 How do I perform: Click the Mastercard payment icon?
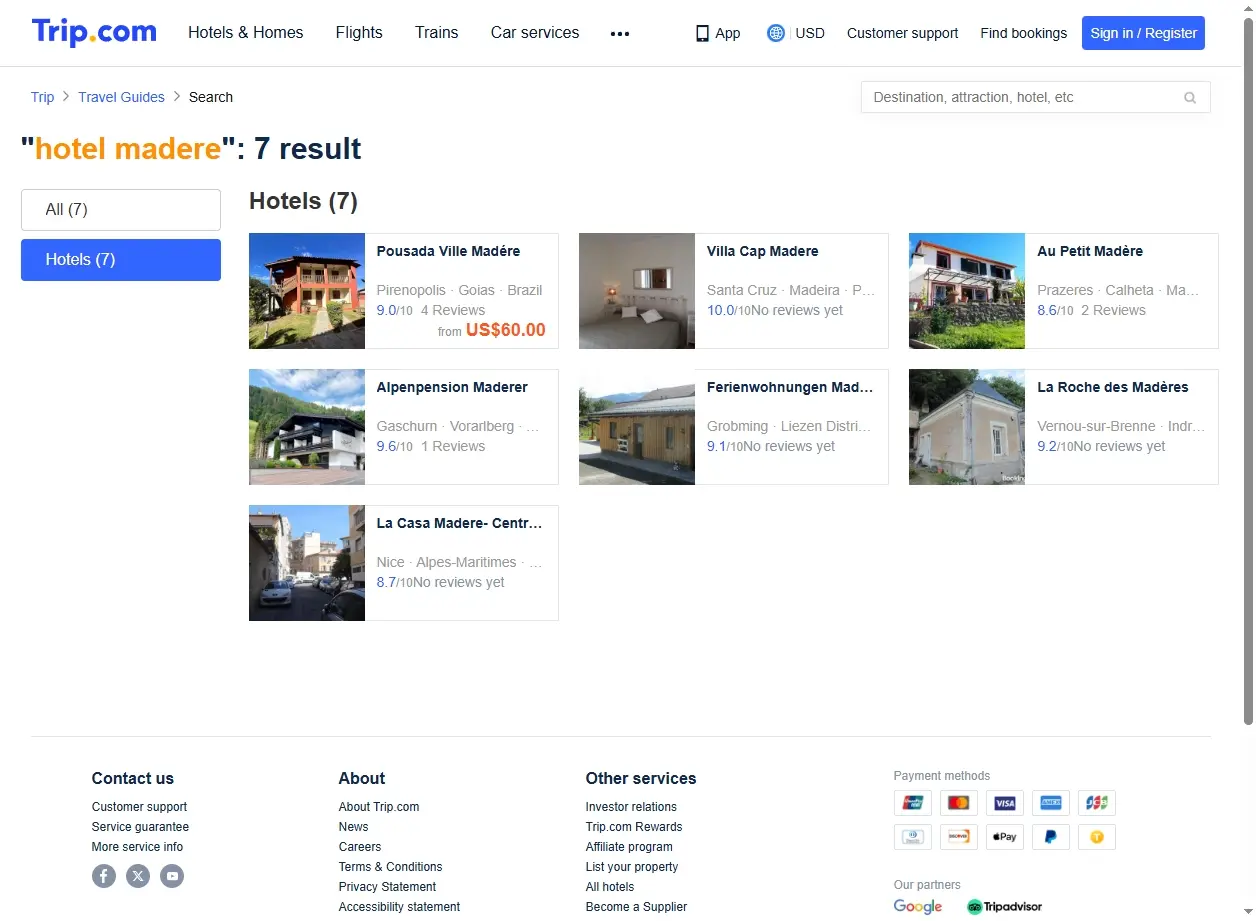click(958, 803)
